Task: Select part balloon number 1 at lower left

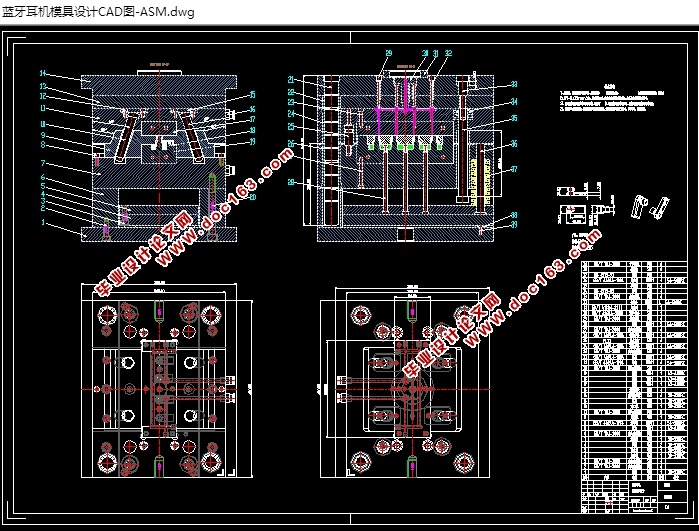Action: click(x=43, y=222)
